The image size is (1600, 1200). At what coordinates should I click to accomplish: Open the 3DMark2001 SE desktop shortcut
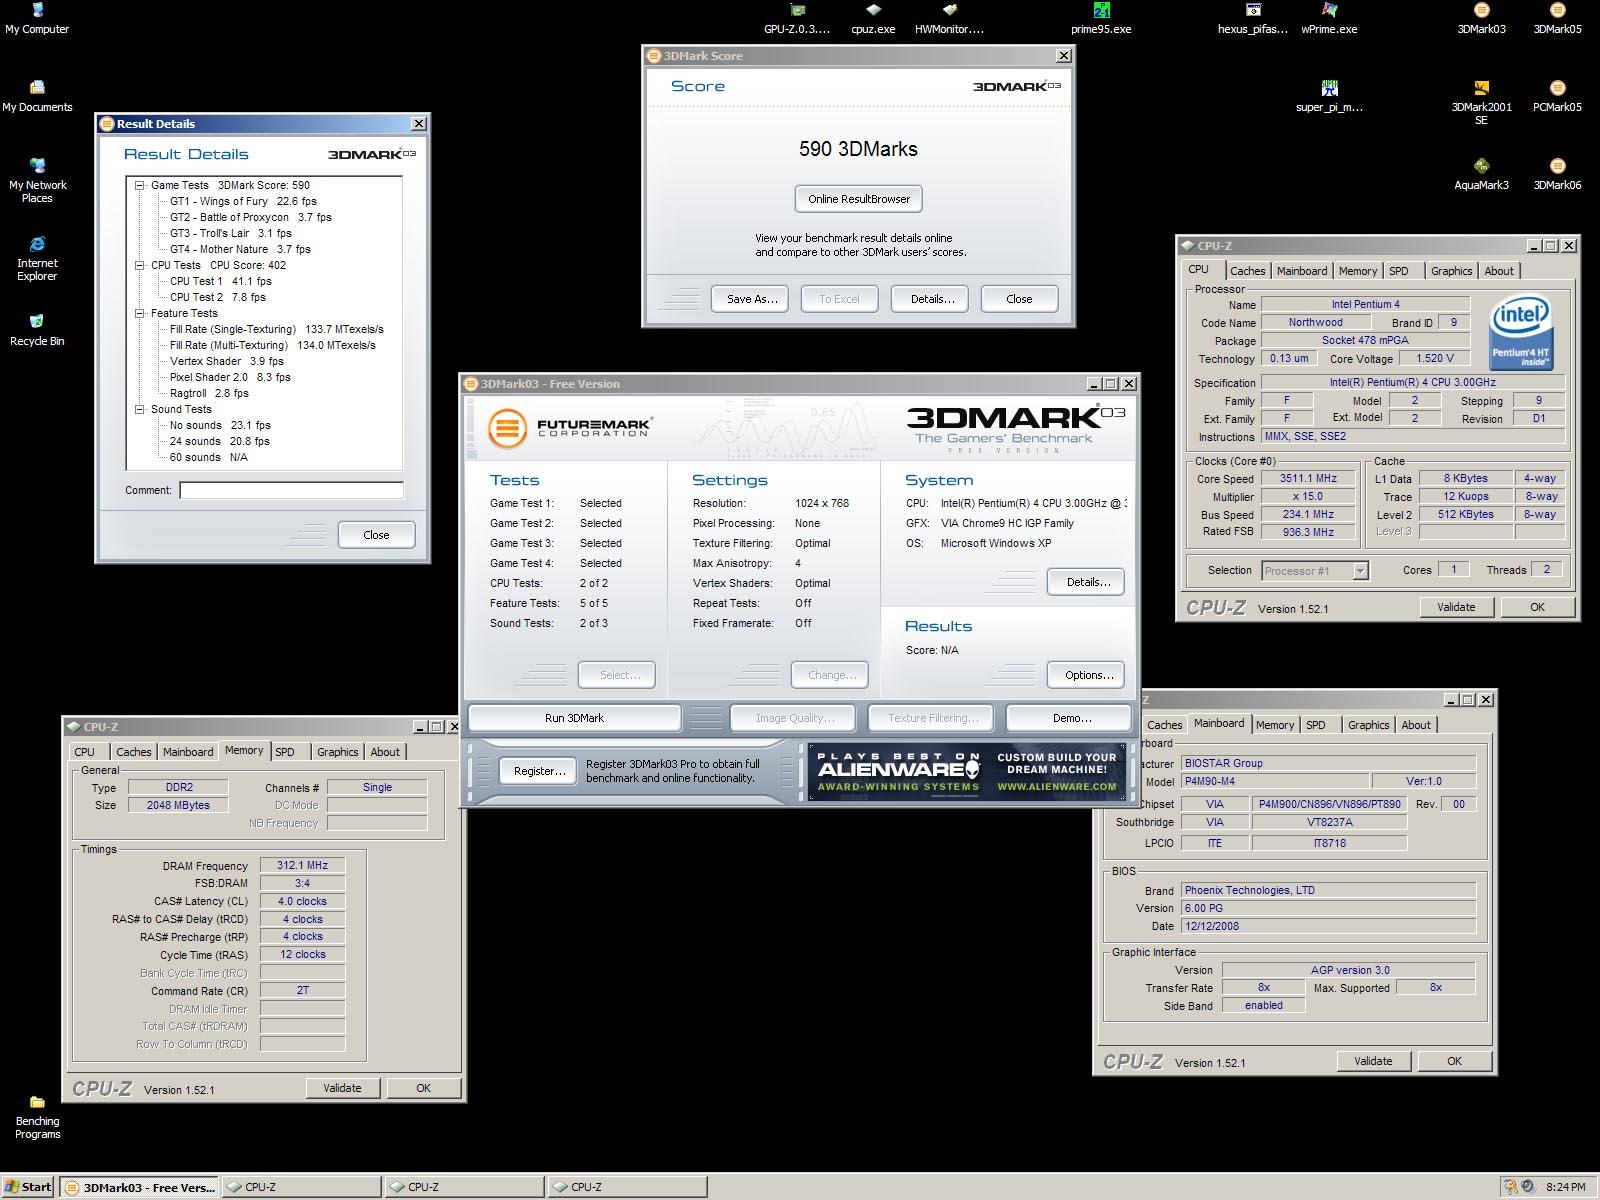coord(1481,102)
